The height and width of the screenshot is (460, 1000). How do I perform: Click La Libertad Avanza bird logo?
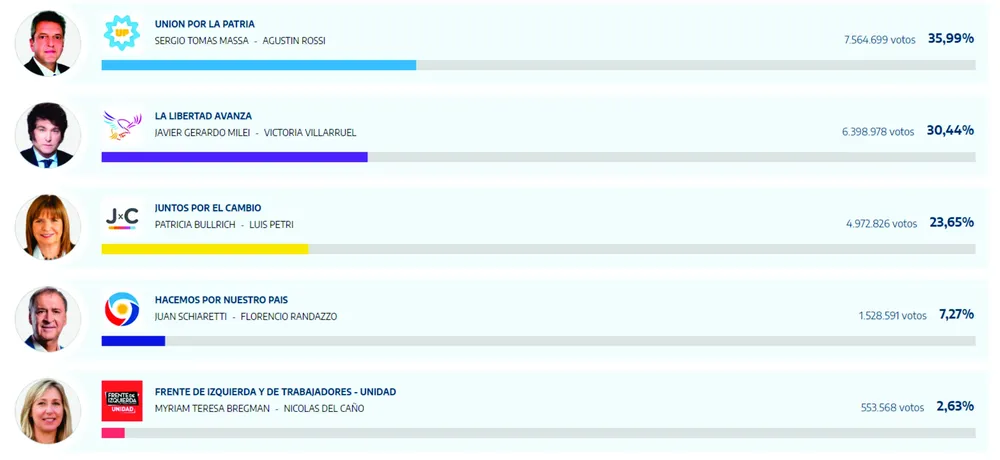pyautogui.click(x=122, y=124)
